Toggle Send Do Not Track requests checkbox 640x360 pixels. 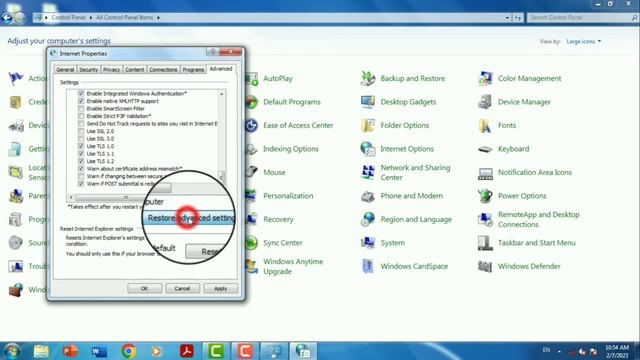(81, 123)
